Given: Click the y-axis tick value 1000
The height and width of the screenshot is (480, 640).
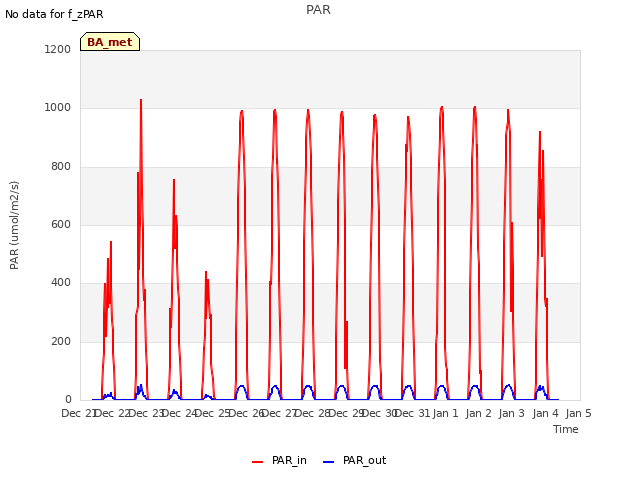Looking at the screenshot, I should tap(58, 108).
